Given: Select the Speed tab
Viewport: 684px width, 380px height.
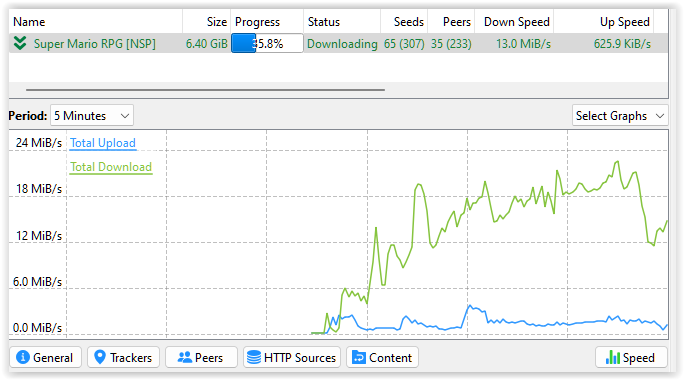Looking at the screenshot, I should [x=631, y=357].
